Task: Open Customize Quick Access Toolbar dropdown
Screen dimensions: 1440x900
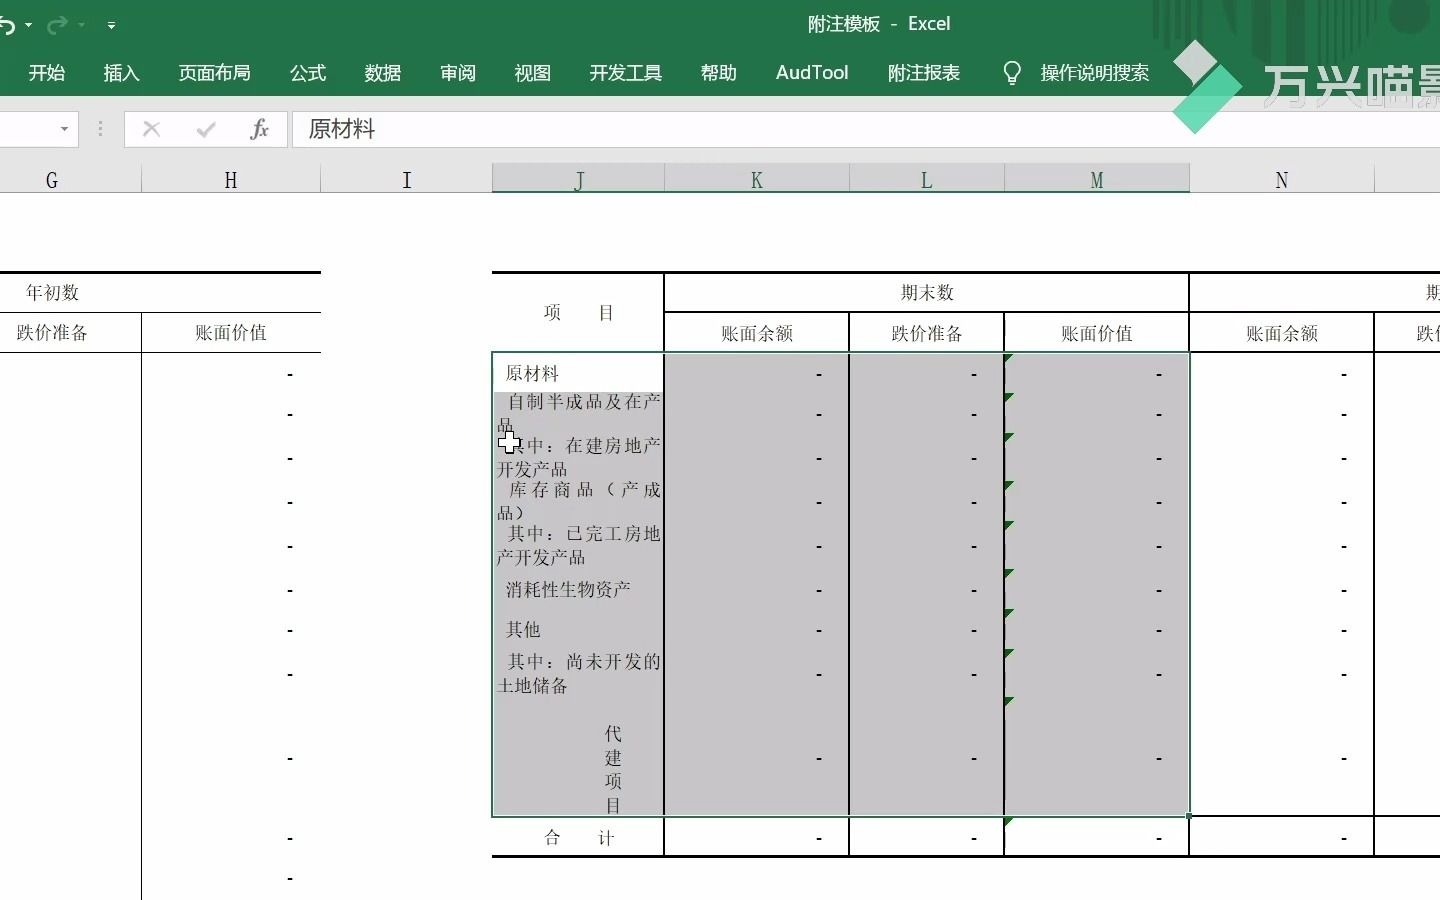Action: tap(111, 25)
